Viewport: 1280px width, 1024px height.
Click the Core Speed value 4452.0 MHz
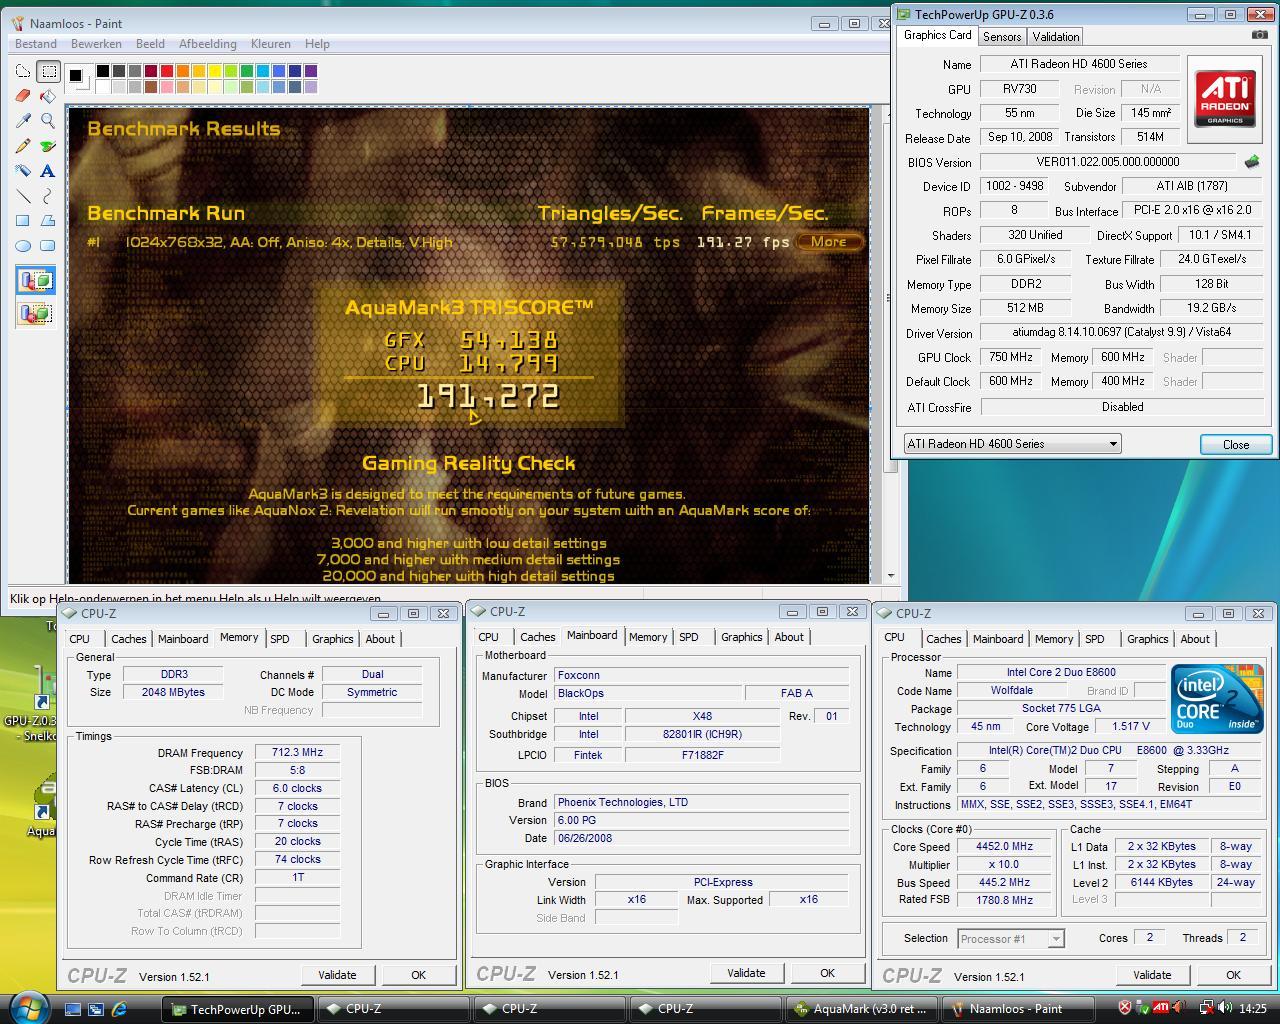pyautogui.click(x=1004, y=846)
